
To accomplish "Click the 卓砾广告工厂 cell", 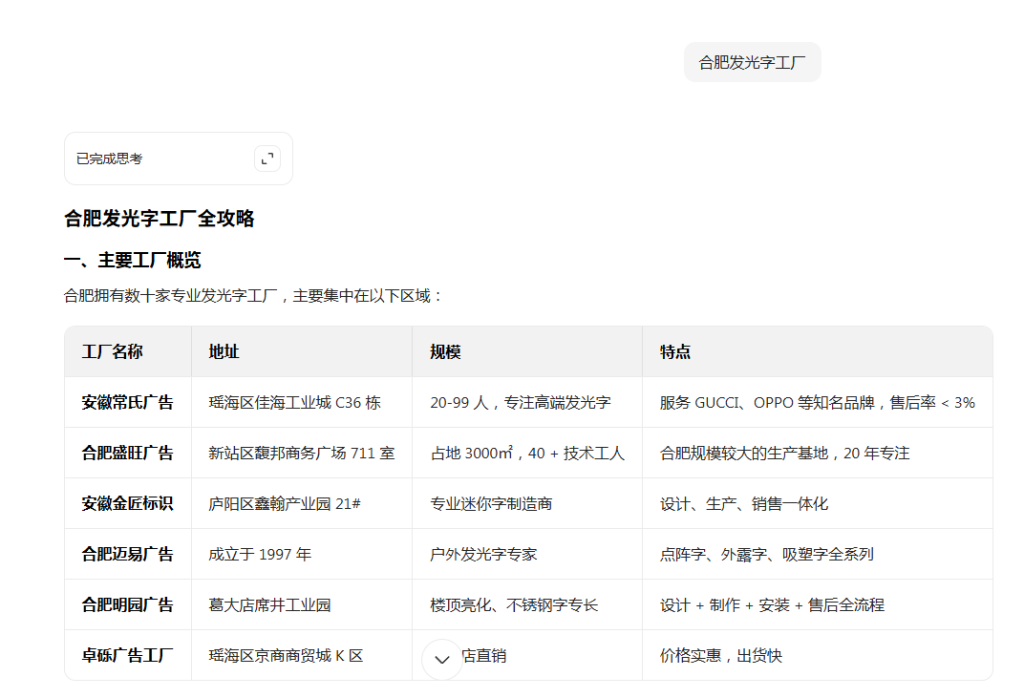I will tap(125, 654).
